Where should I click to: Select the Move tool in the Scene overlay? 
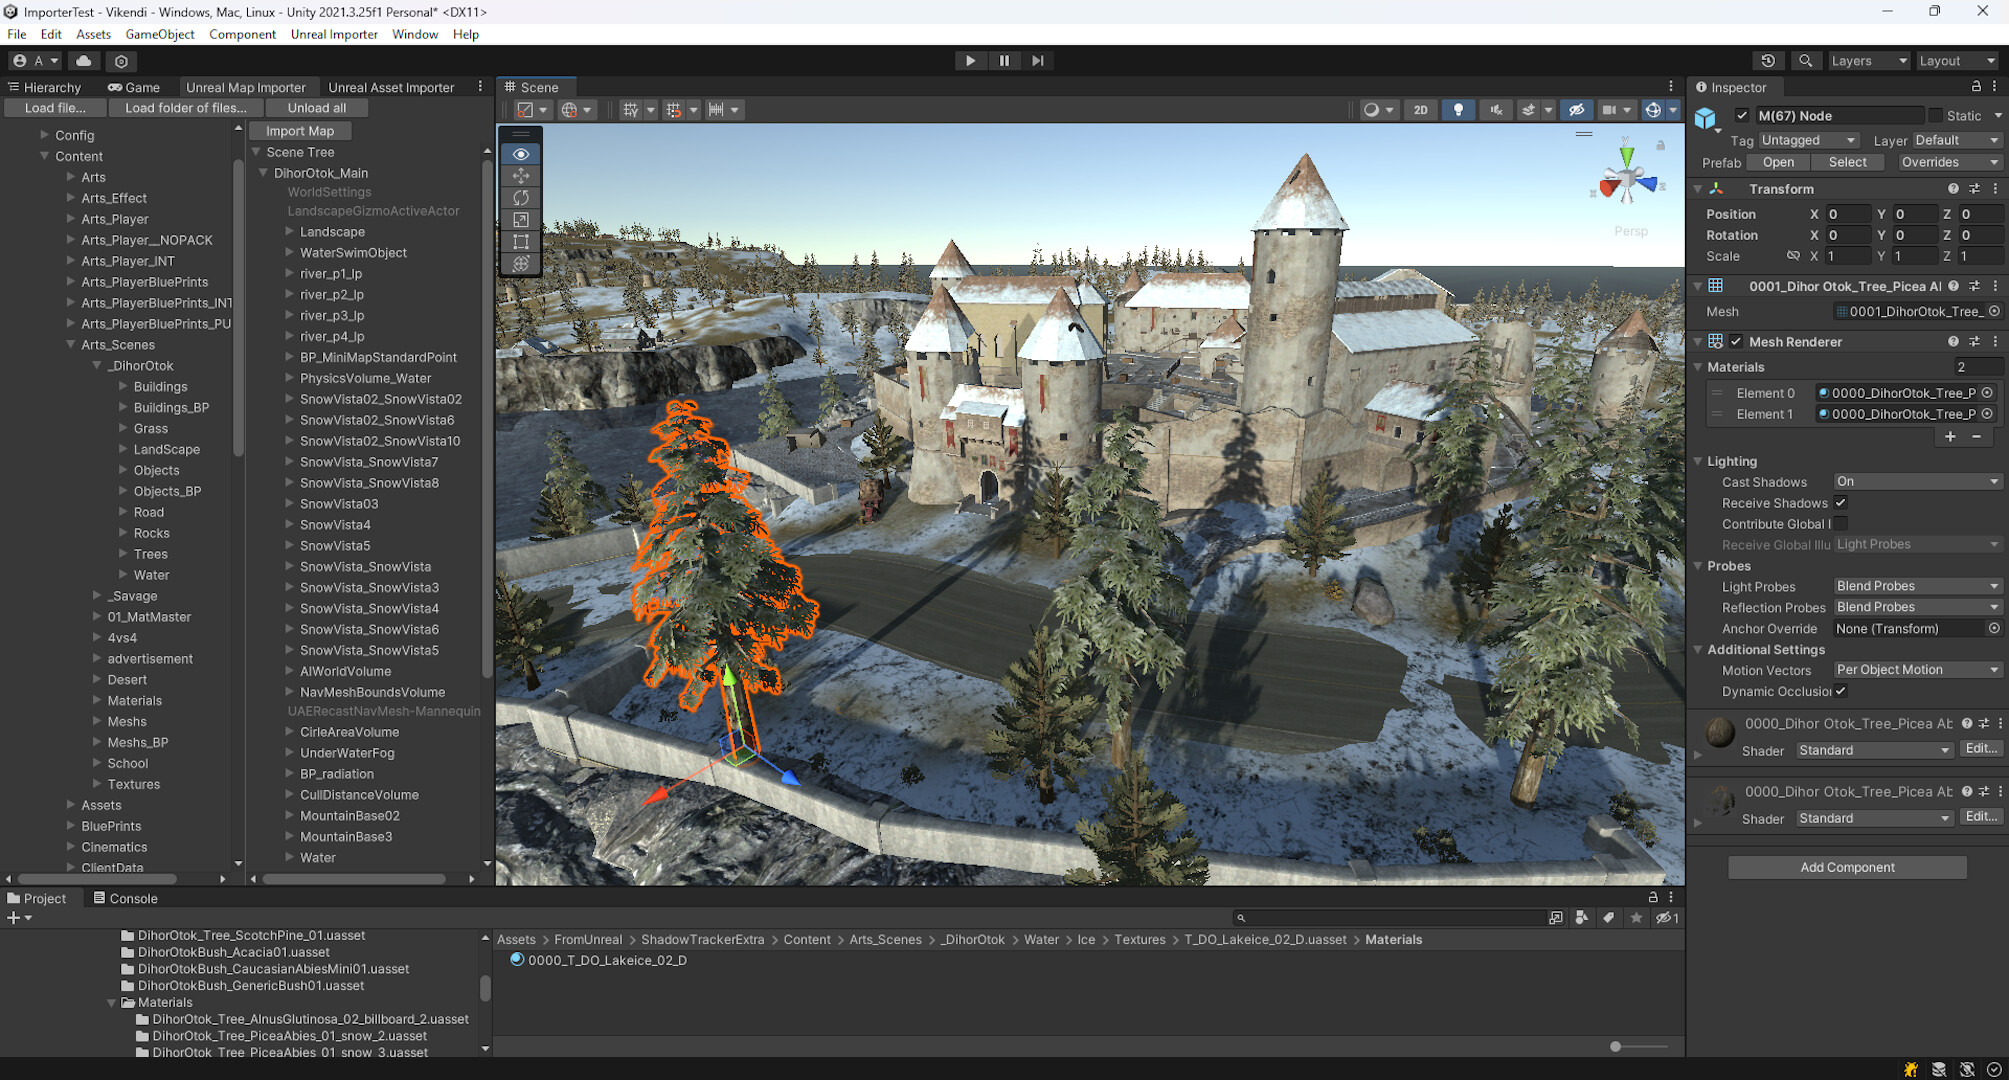click(520, 176)
